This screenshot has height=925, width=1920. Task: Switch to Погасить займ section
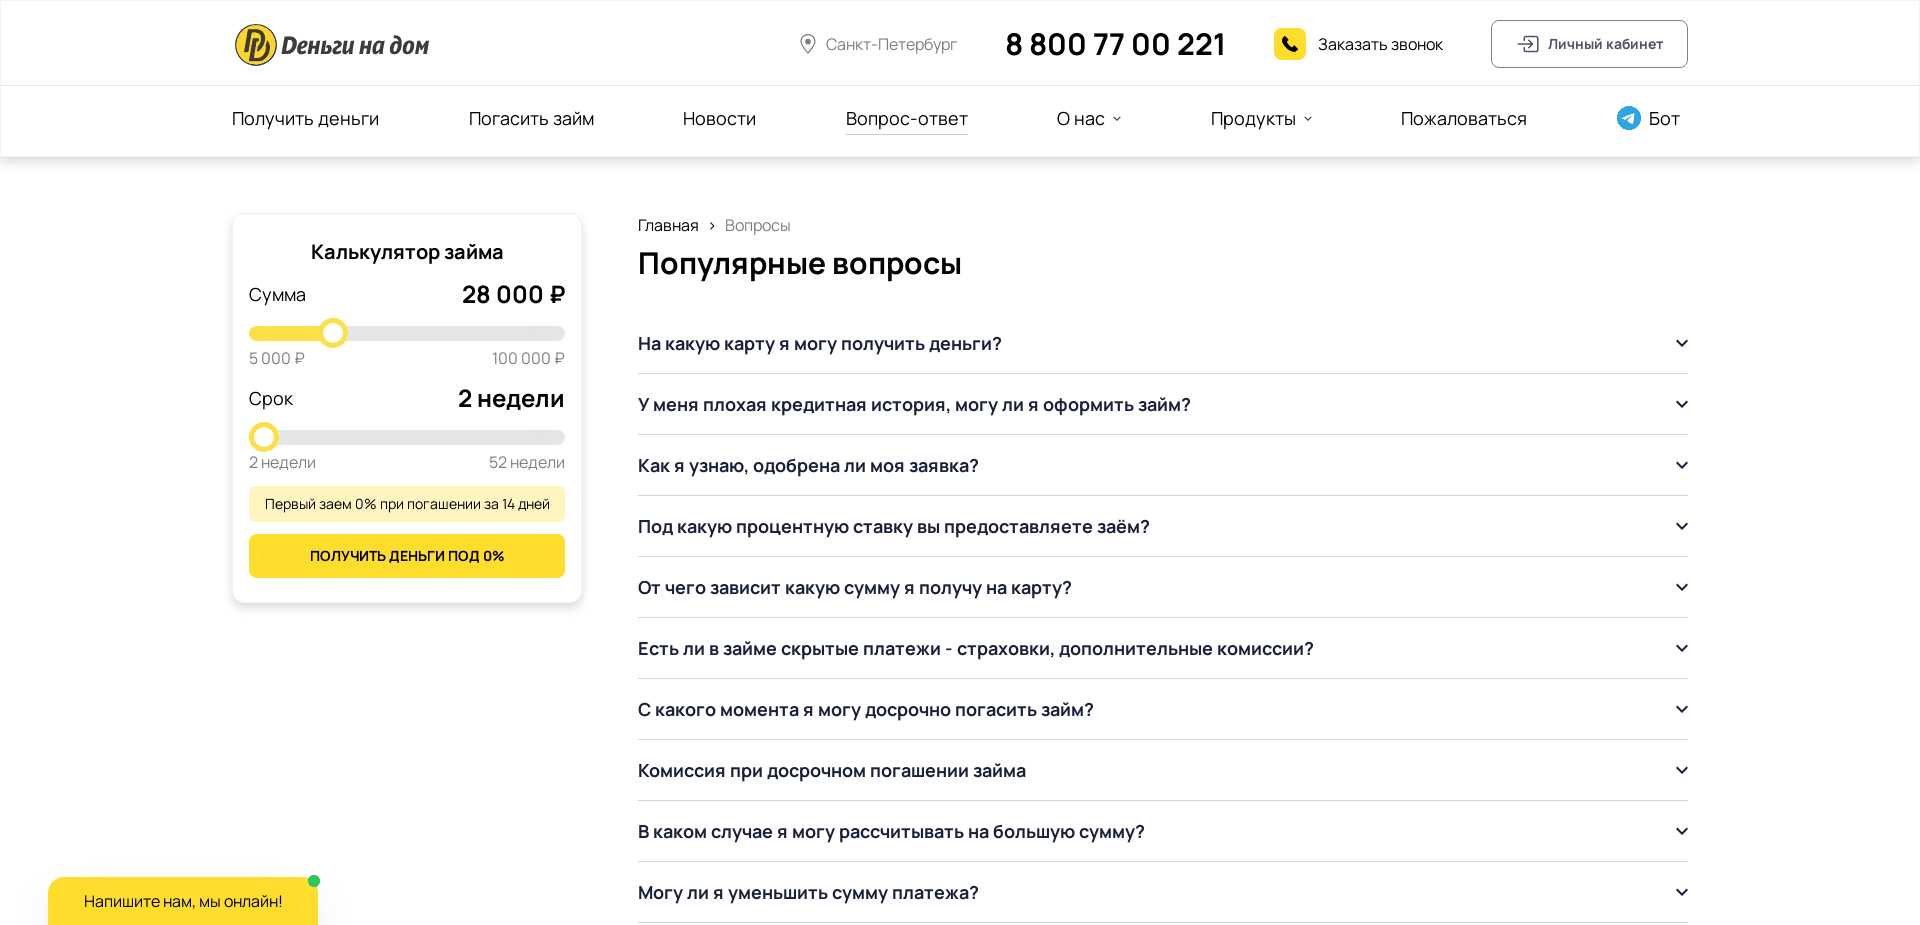click(x=531, y=119)
